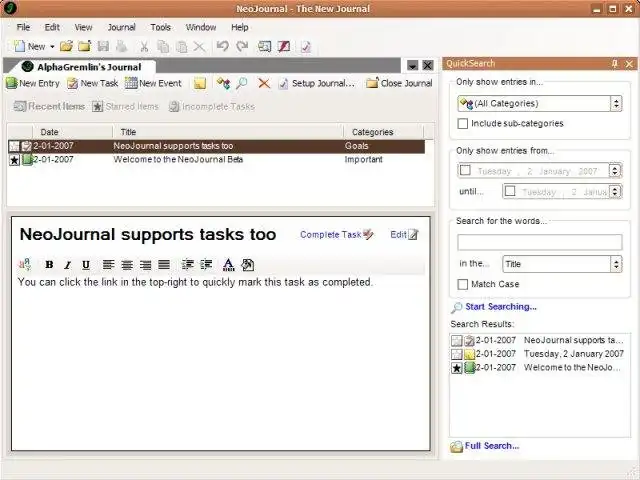Image resolution: width=640 pixels, height=480 pixels.
Task: Justify text in editor
Action: pos(164,265)
